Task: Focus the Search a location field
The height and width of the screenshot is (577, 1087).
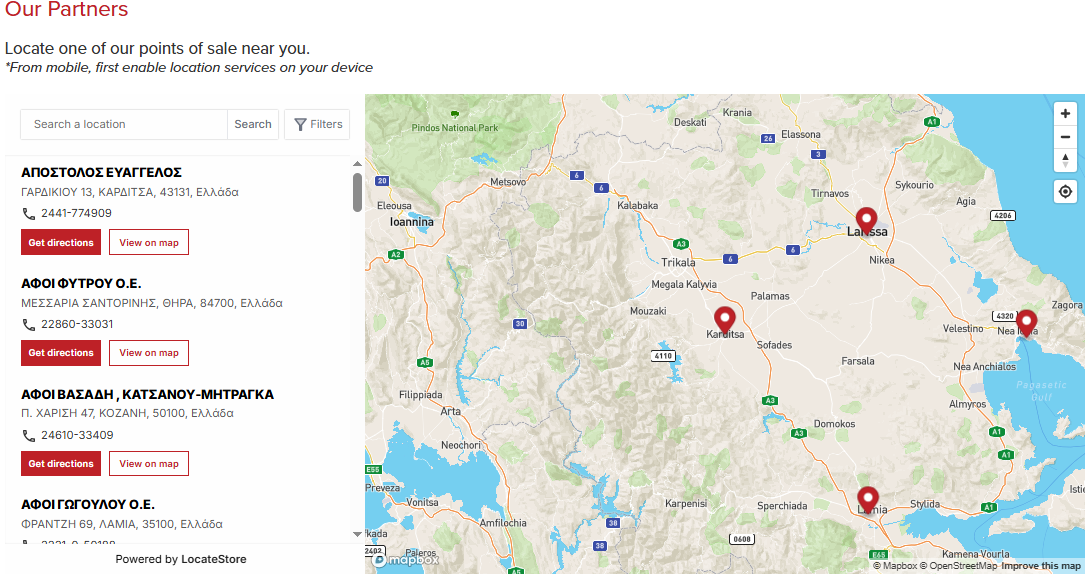Action: pos(125,124)
